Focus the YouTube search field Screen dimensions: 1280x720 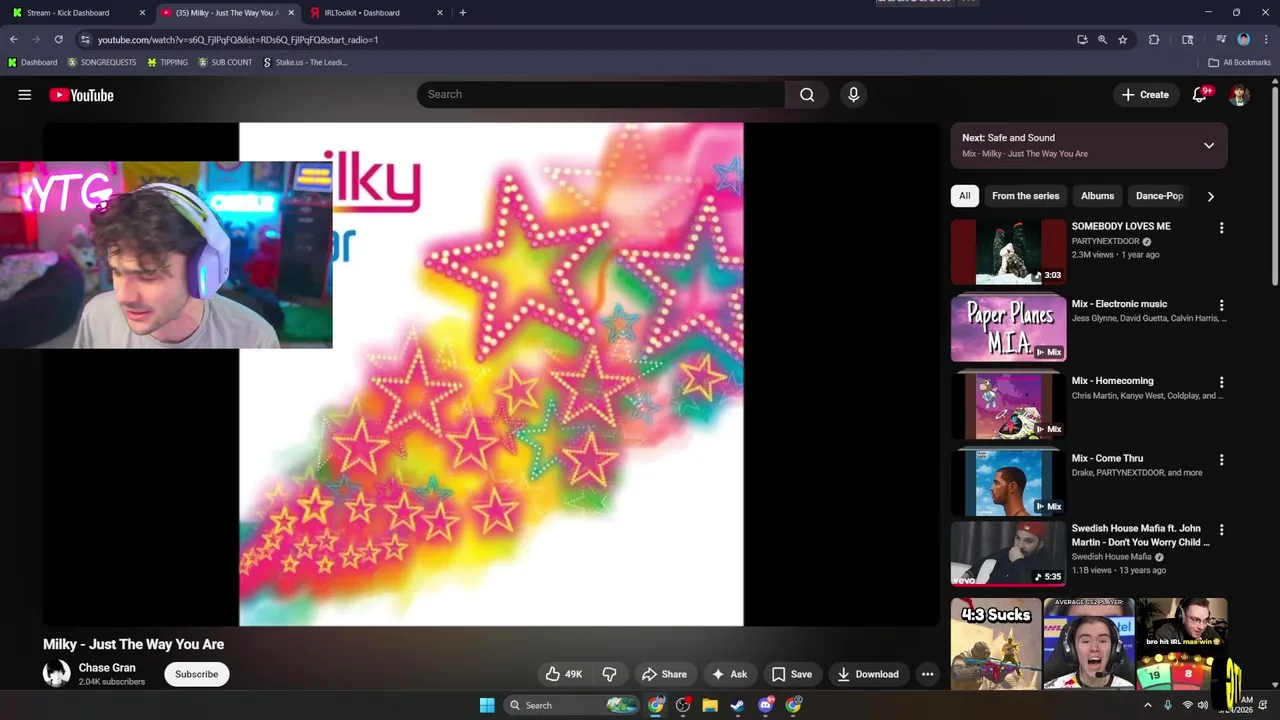pyautogui.click(x=601, y=94)
